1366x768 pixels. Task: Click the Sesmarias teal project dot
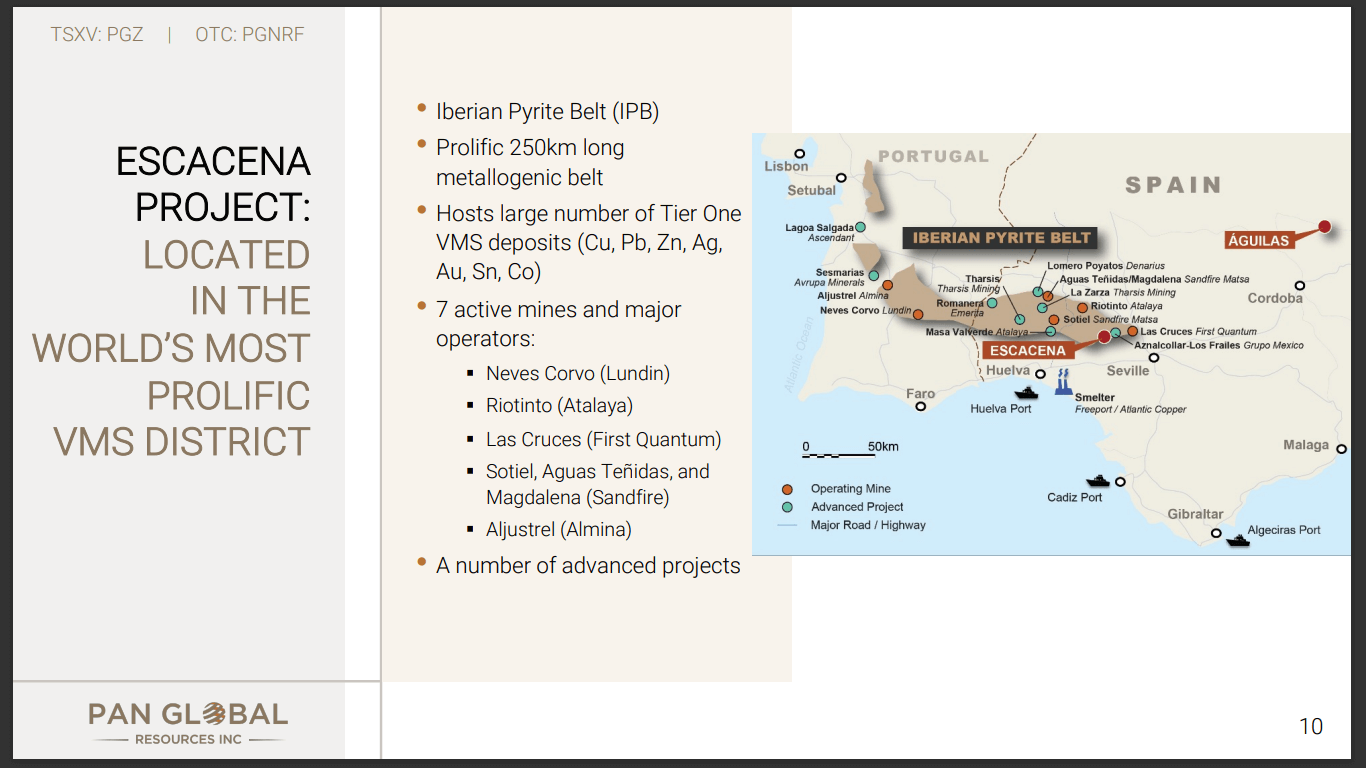(x=873, y=275)
